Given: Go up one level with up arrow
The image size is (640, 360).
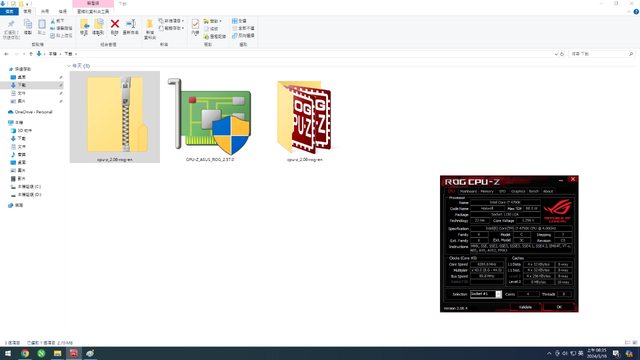Looking at the screenshot, I should click(31, 54).
